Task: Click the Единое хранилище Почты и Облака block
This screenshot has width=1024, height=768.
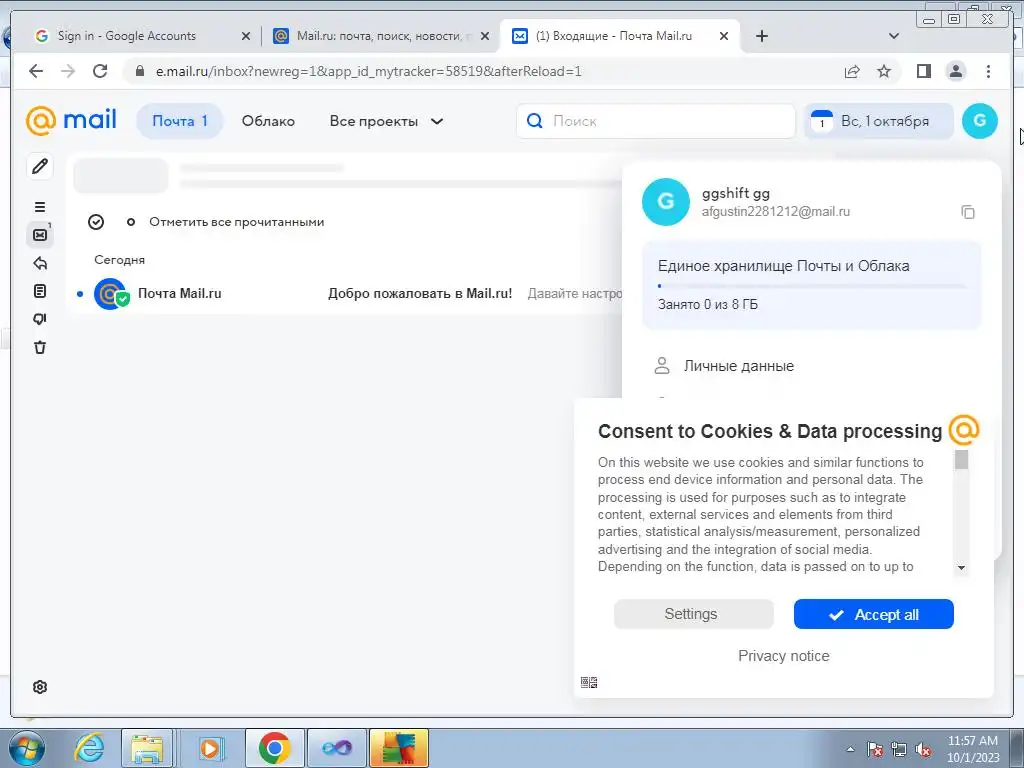Action: point(812,285)
